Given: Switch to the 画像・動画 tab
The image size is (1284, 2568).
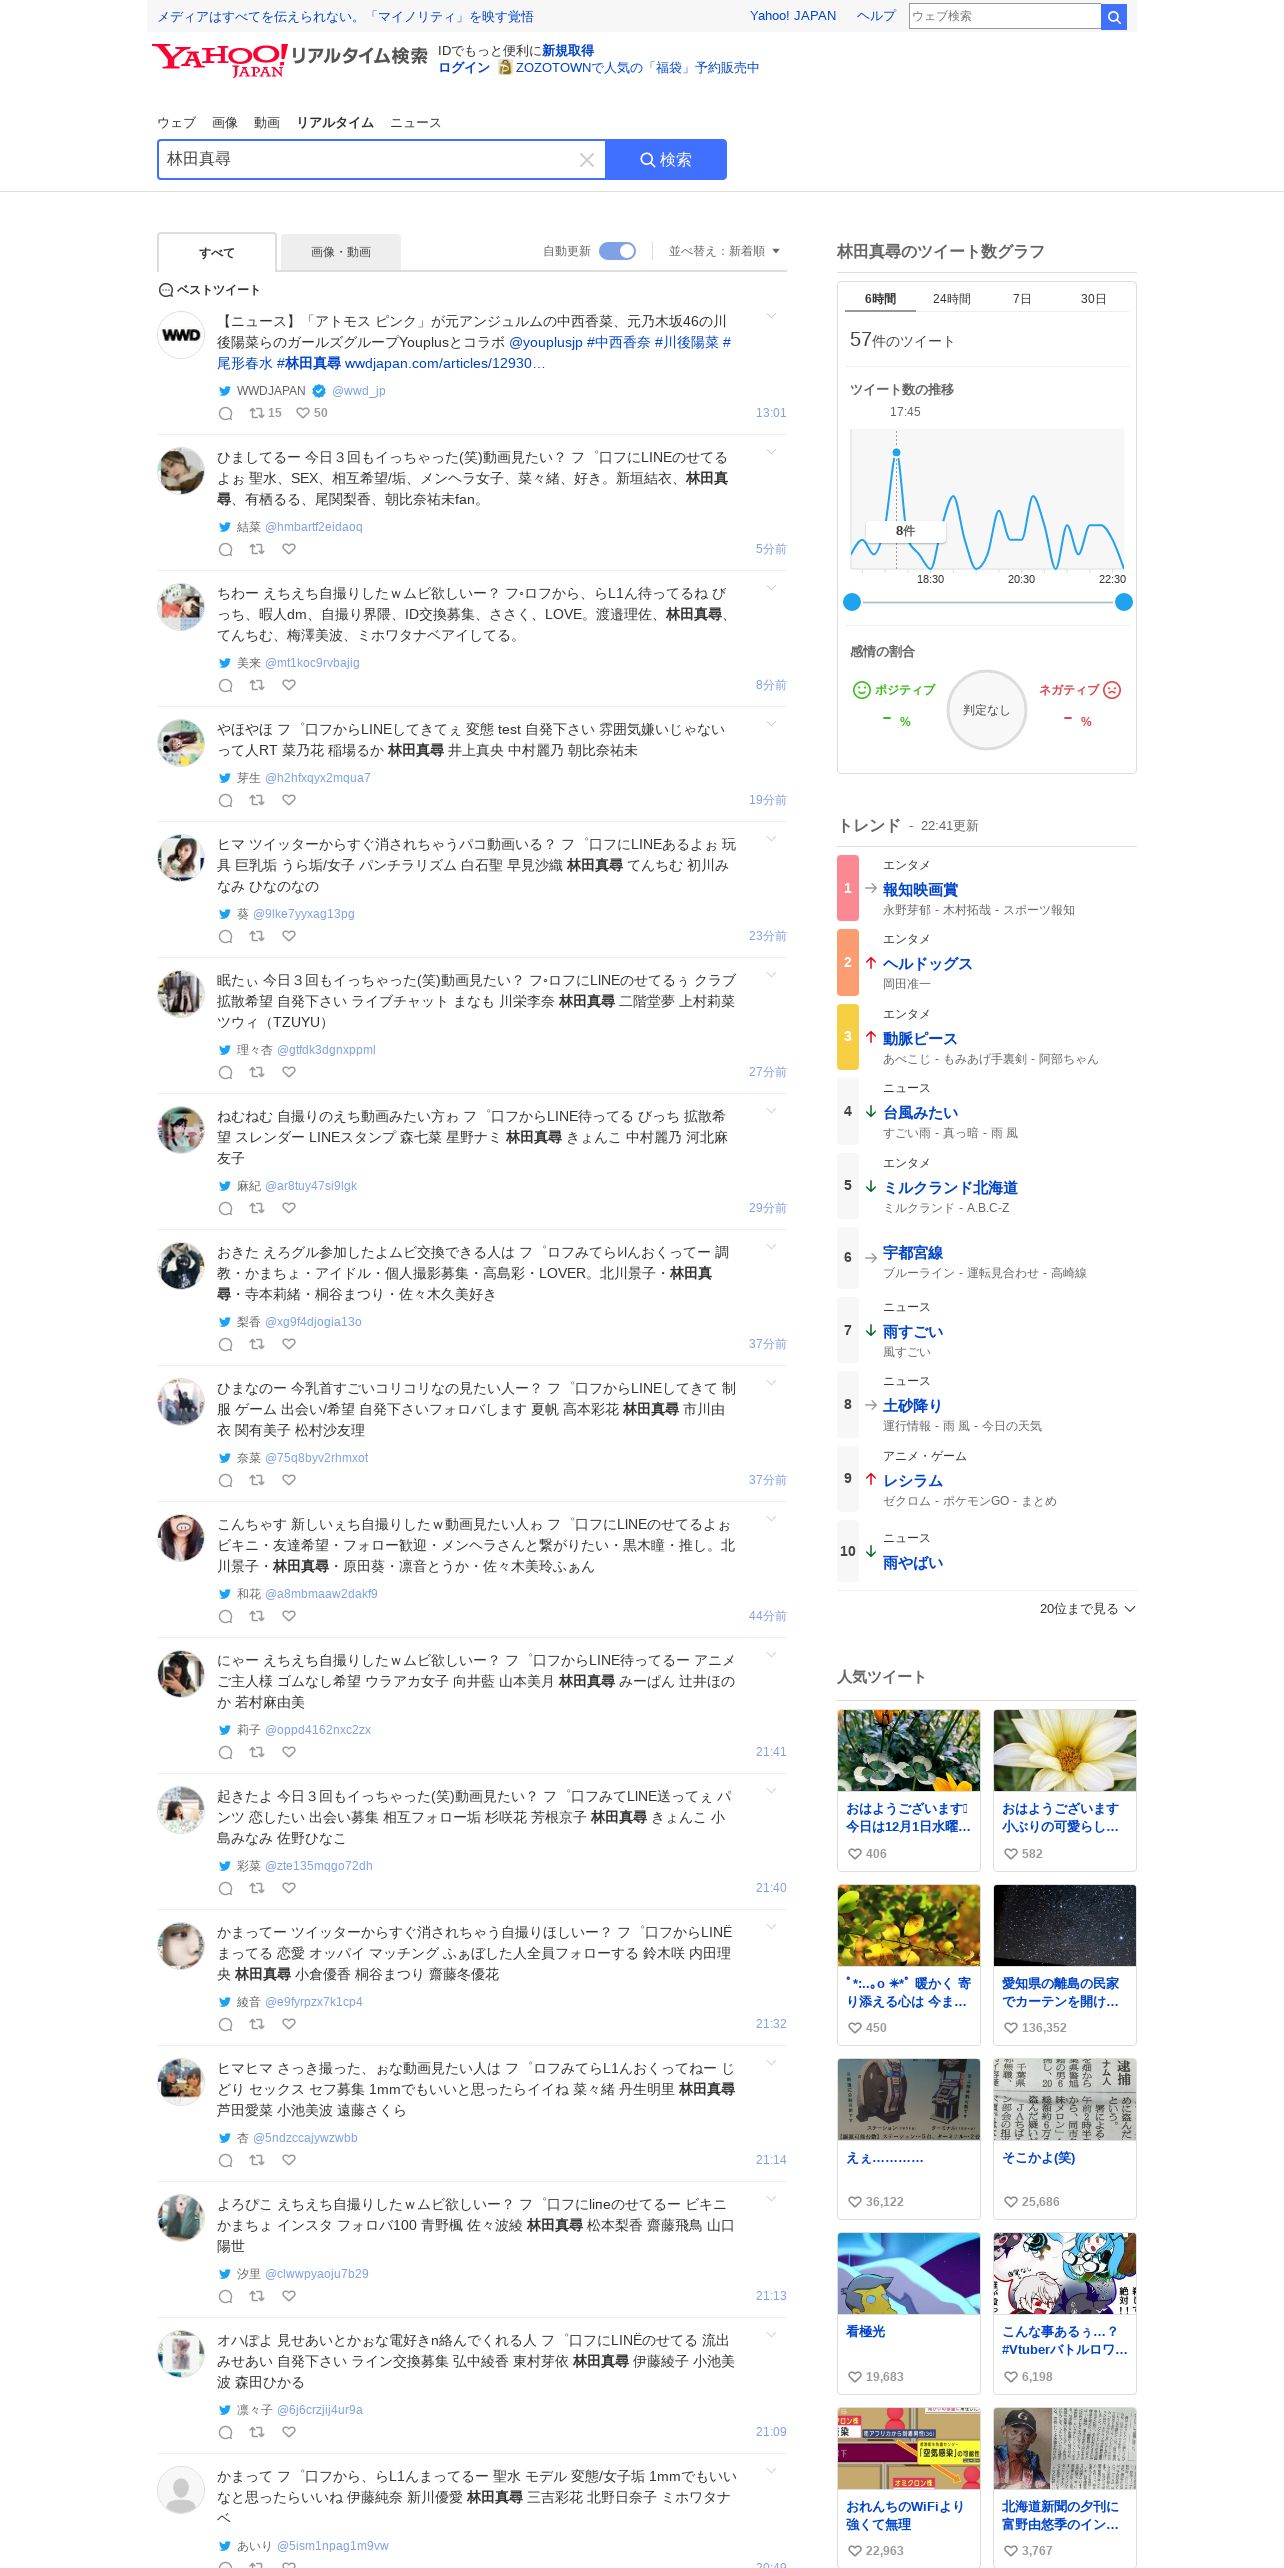Looking at the screenshot, I should coord(341,252).
